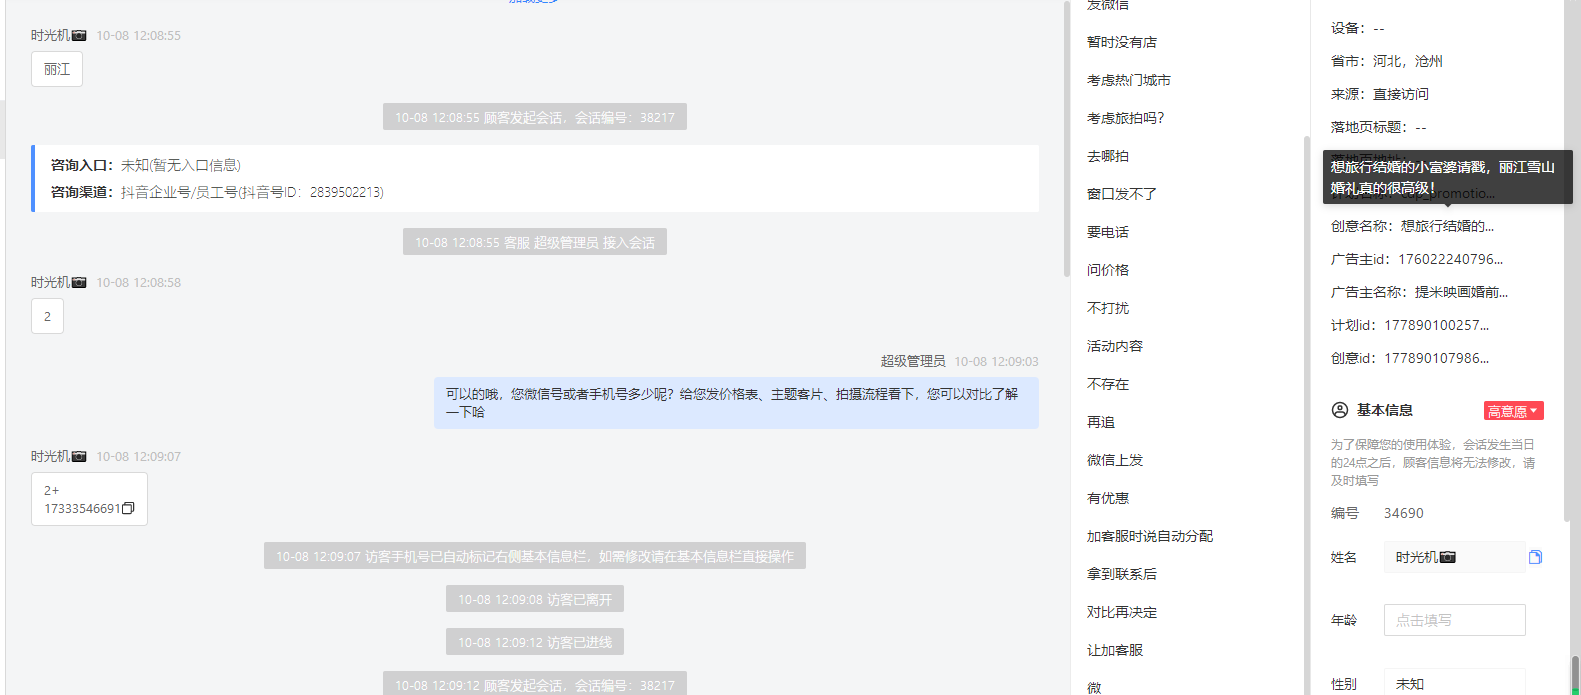
Task: Click the system notice 访客已离开
Action: pos(535,599)
